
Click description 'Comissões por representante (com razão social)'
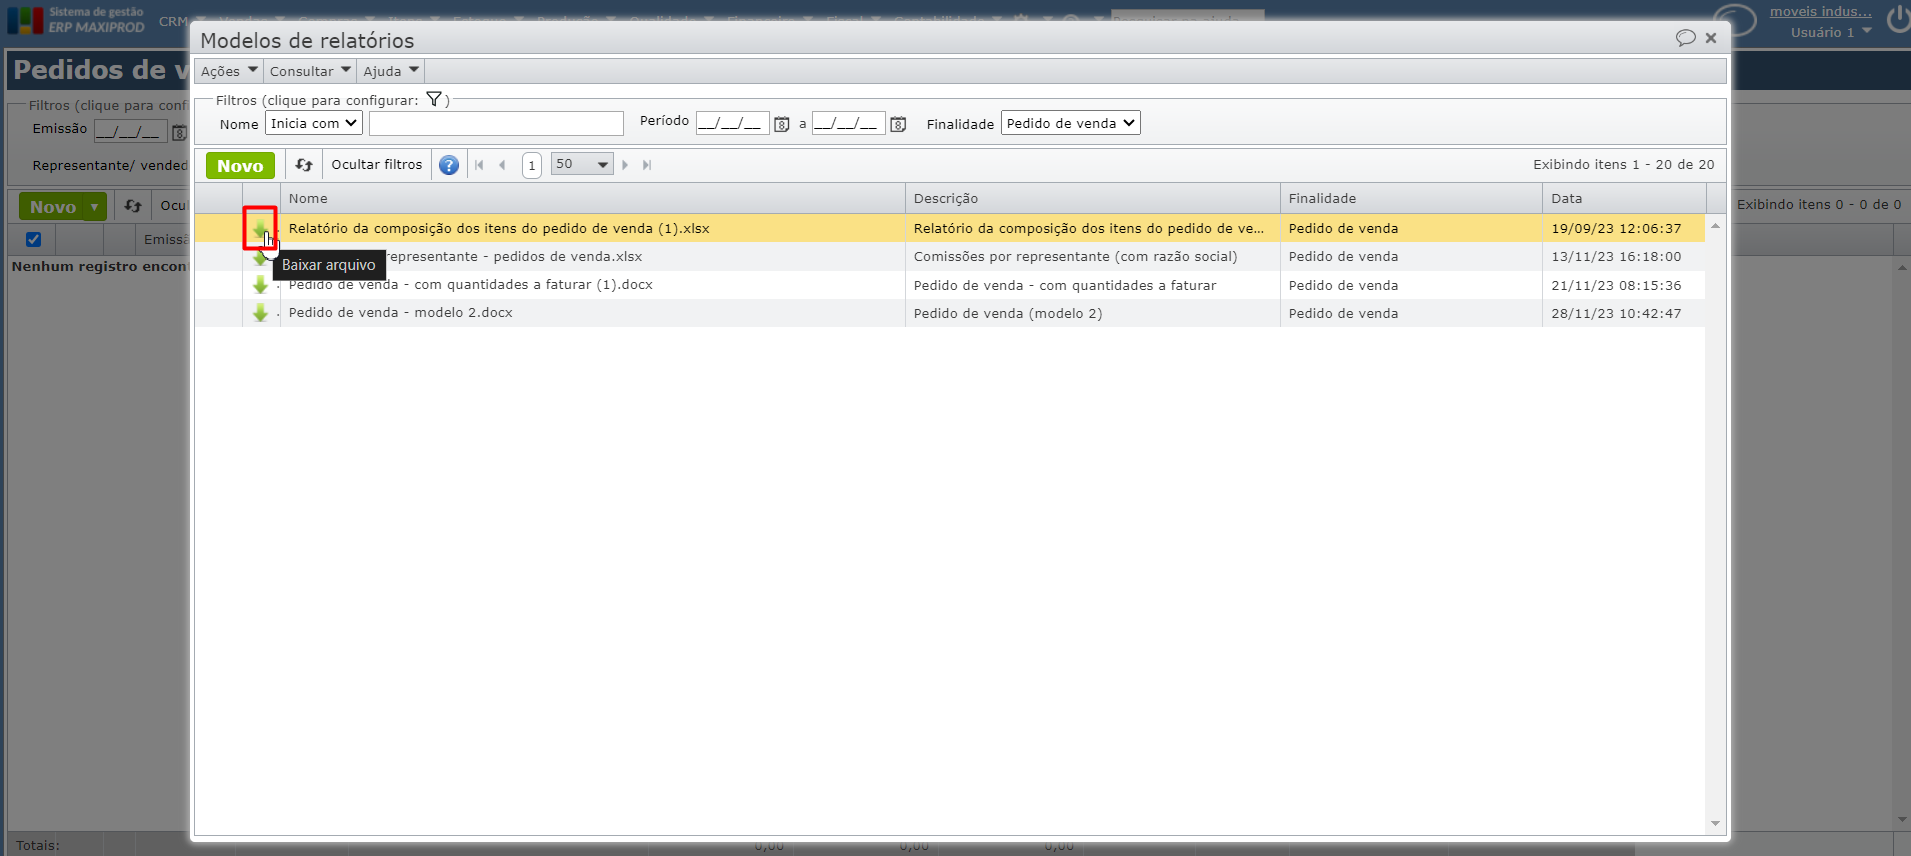pos(1075,257)
